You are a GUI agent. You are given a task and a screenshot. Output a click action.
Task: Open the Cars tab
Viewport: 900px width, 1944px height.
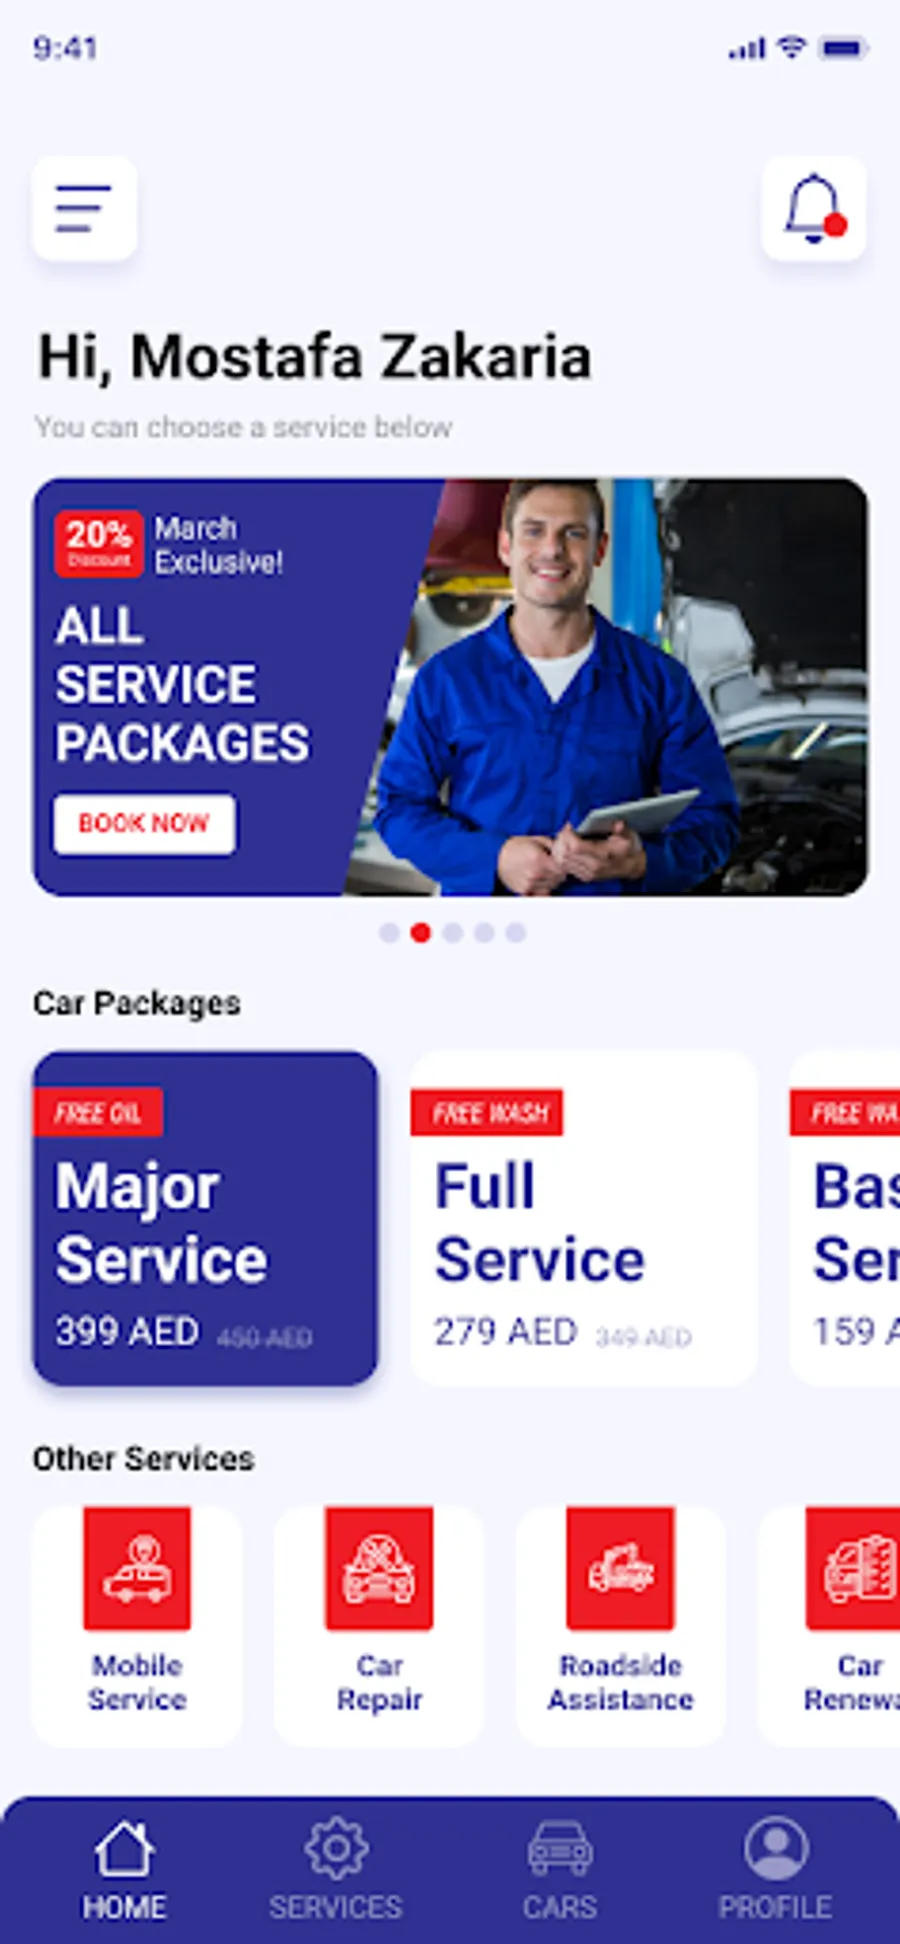pos(560,1870)
